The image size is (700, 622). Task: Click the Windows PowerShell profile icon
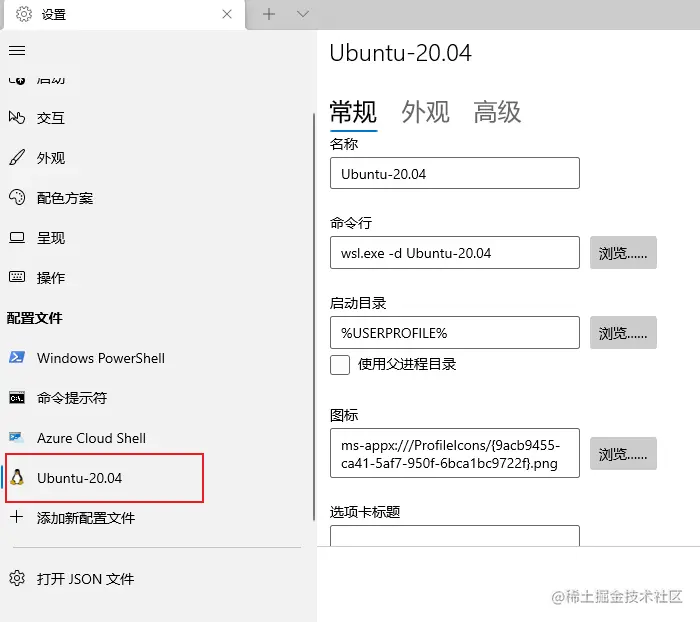[x=17, y=357]
